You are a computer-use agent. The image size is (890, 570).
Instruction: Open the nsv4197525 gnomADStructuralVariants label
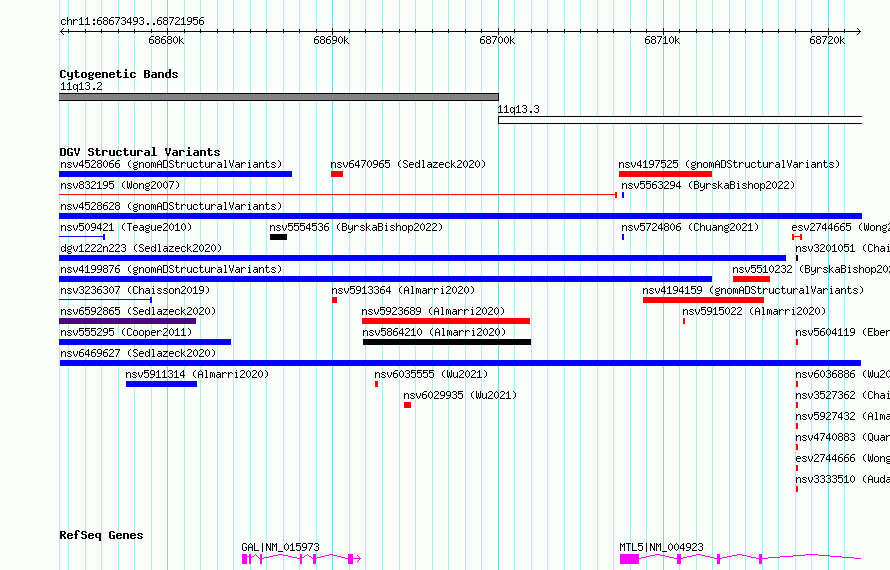point(729,165)
